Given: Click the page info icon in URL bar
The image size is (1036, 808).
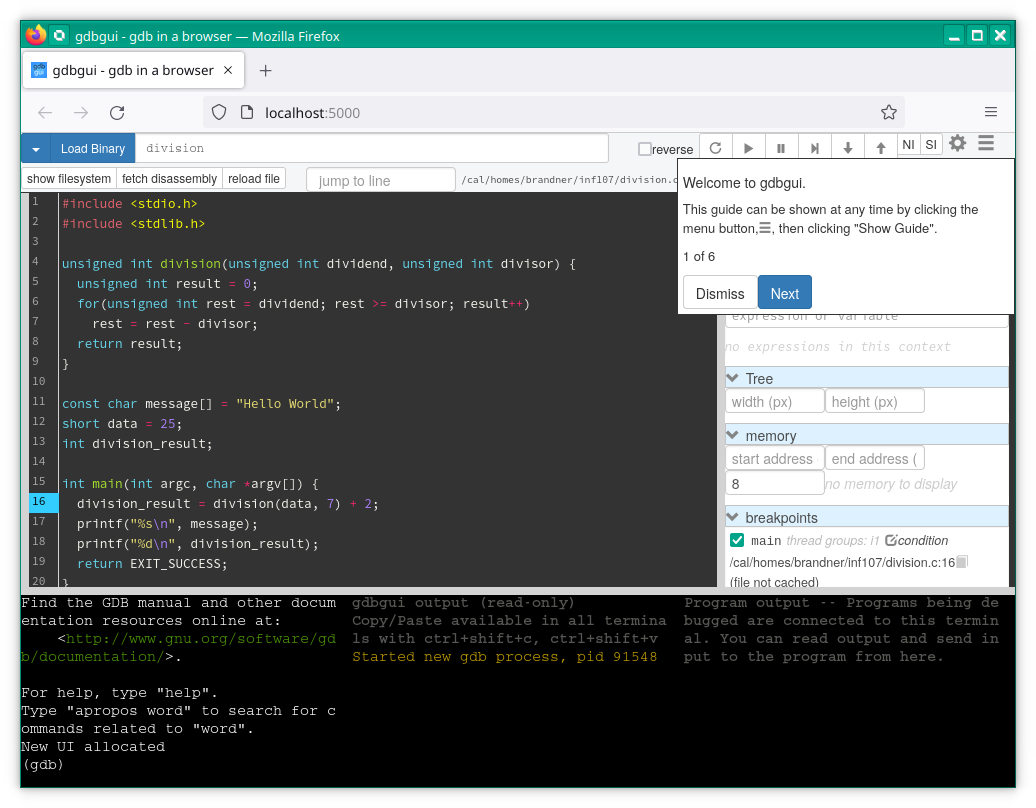Looking at the screenshot, I should (x=246, y=112).
